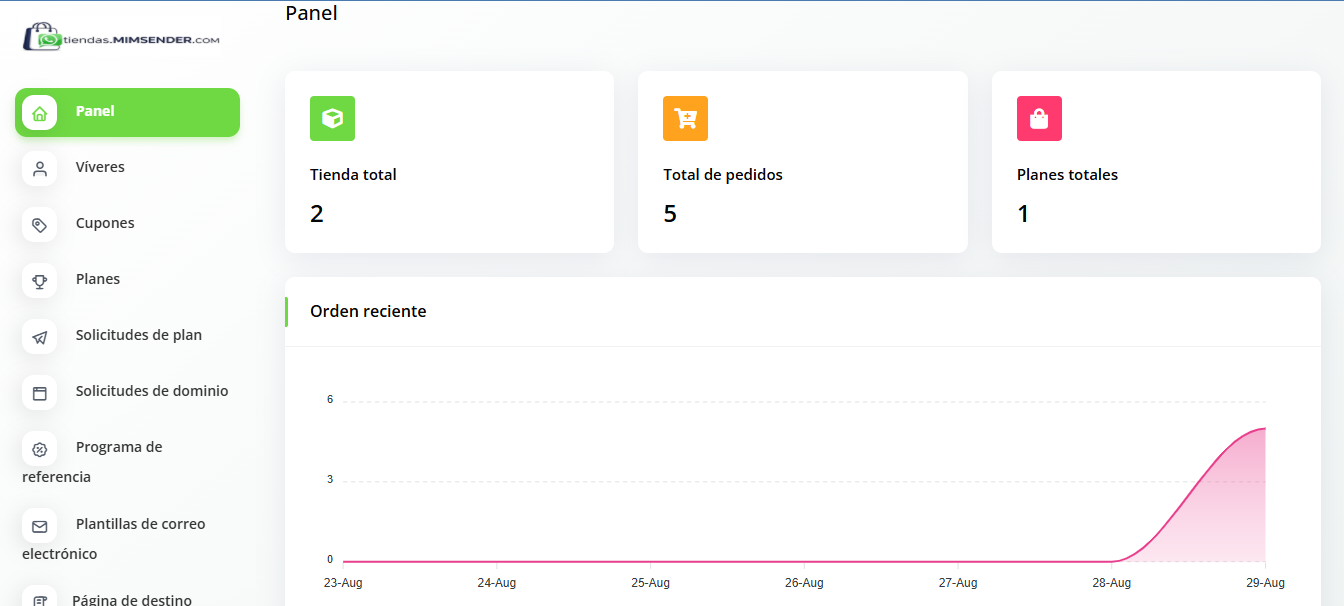Click the home icon in Panel menu

coord(40,113)
